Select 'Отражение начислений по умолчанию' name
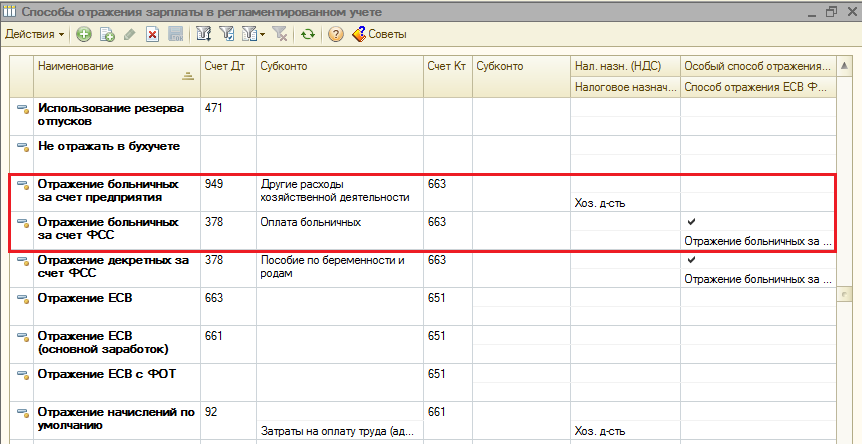The height and width of the screenshot is (444, 862). [116, 418]
